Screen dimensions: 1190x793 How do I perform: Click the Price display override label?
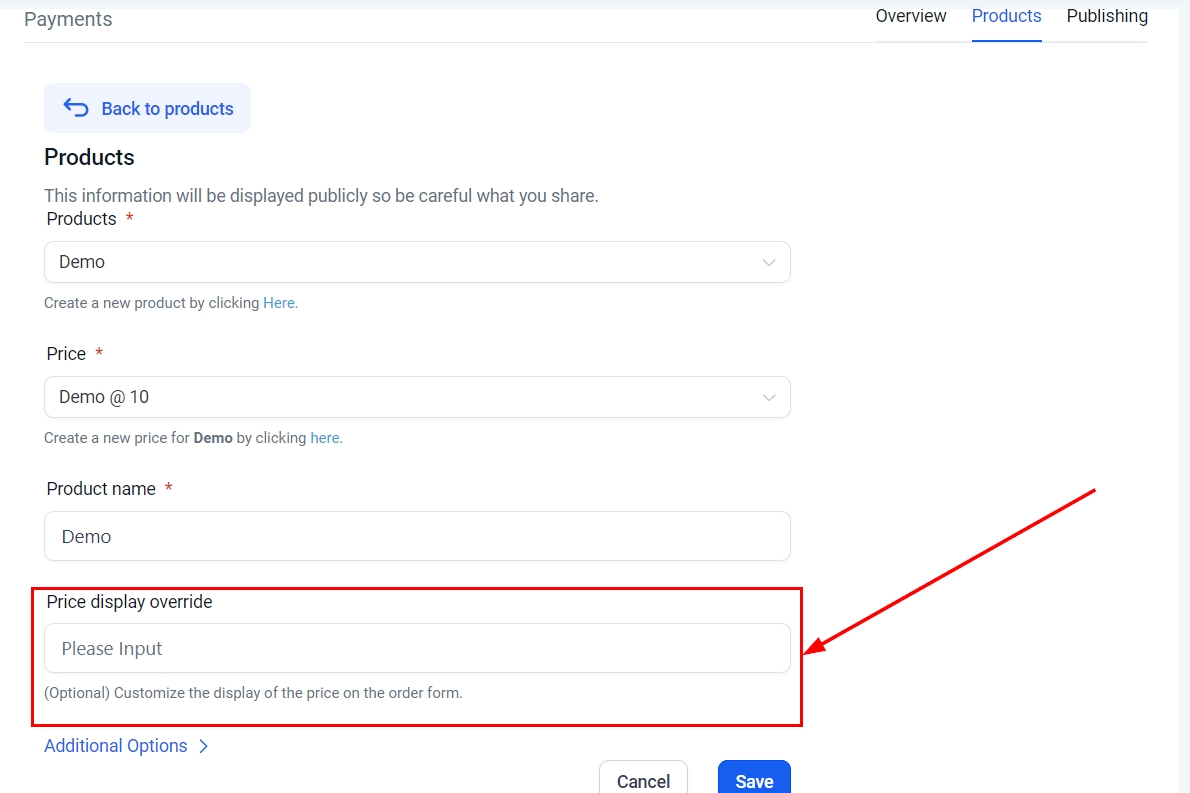(129, 602)
